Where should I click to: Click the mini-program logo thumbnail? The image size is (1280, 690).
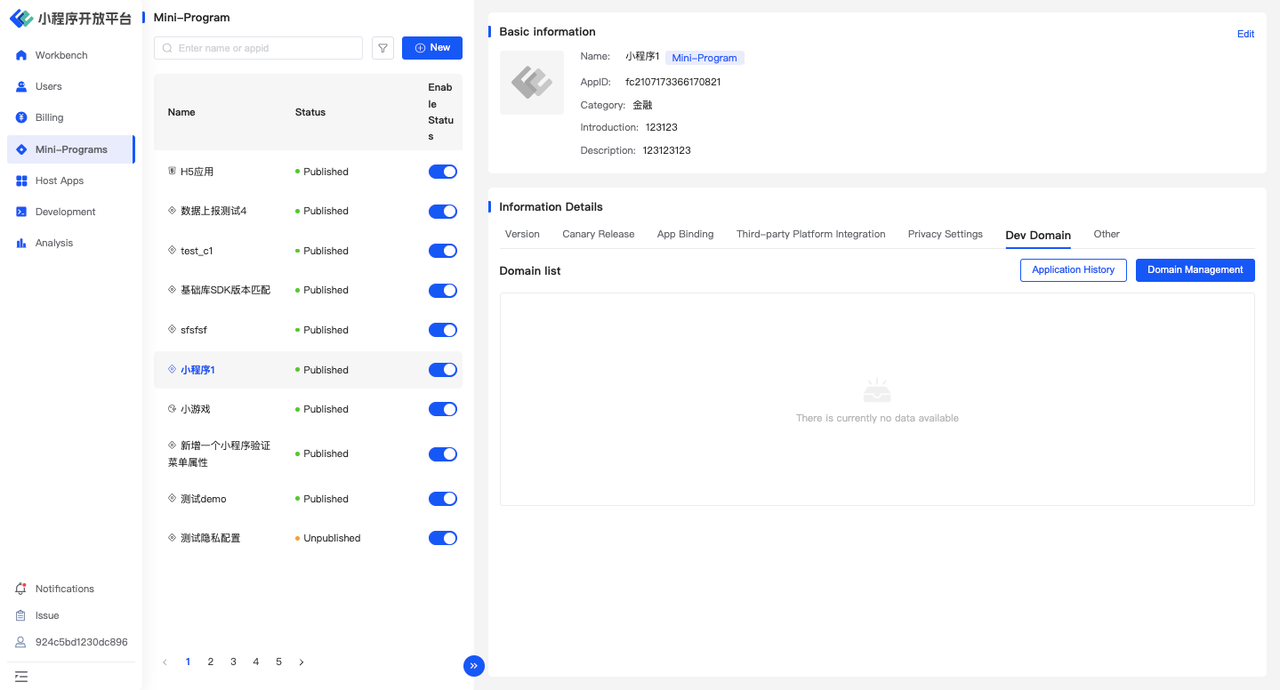coord(531,83)
